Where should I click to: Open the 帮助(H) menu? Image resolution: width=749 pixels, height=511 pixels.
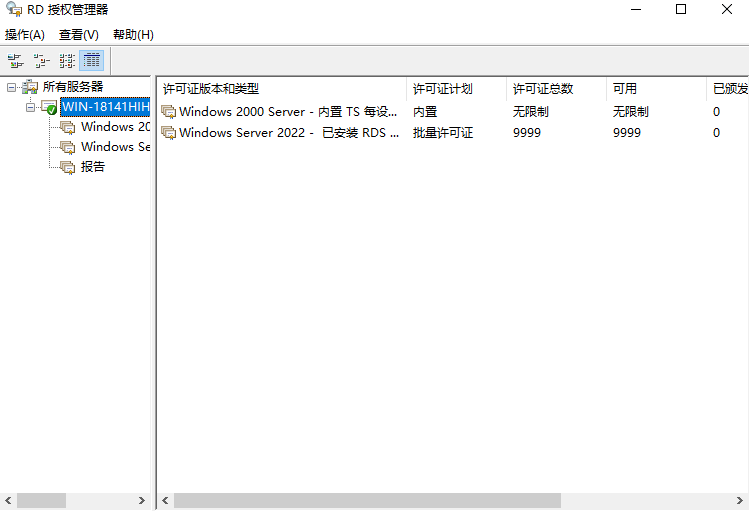133,34
